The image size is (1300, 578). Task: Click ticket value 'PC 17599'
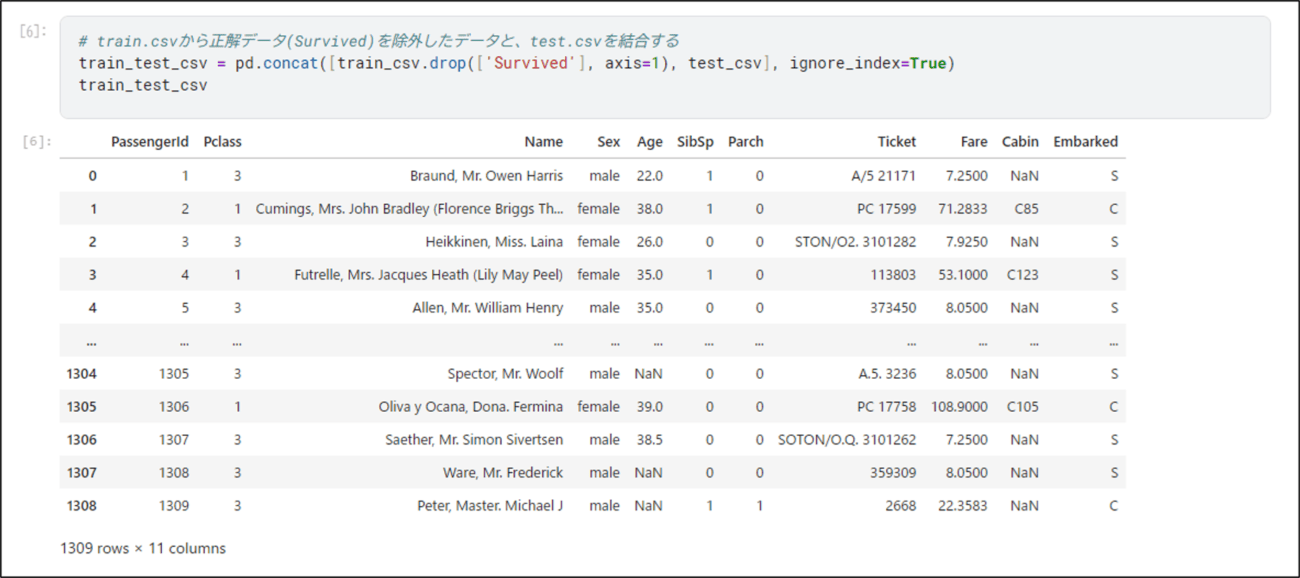click(x=886, y=209)
